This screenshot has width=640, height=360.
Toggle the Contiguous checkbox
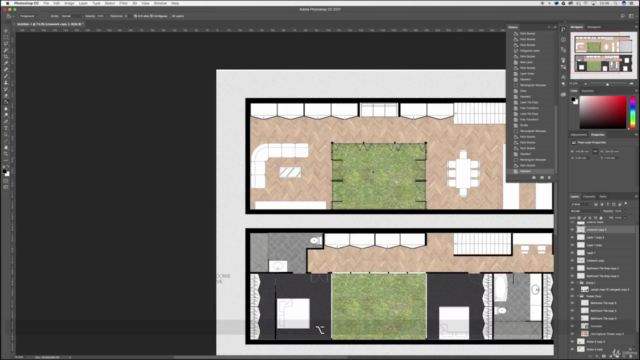pyautogui.click(x=151, y=16)
